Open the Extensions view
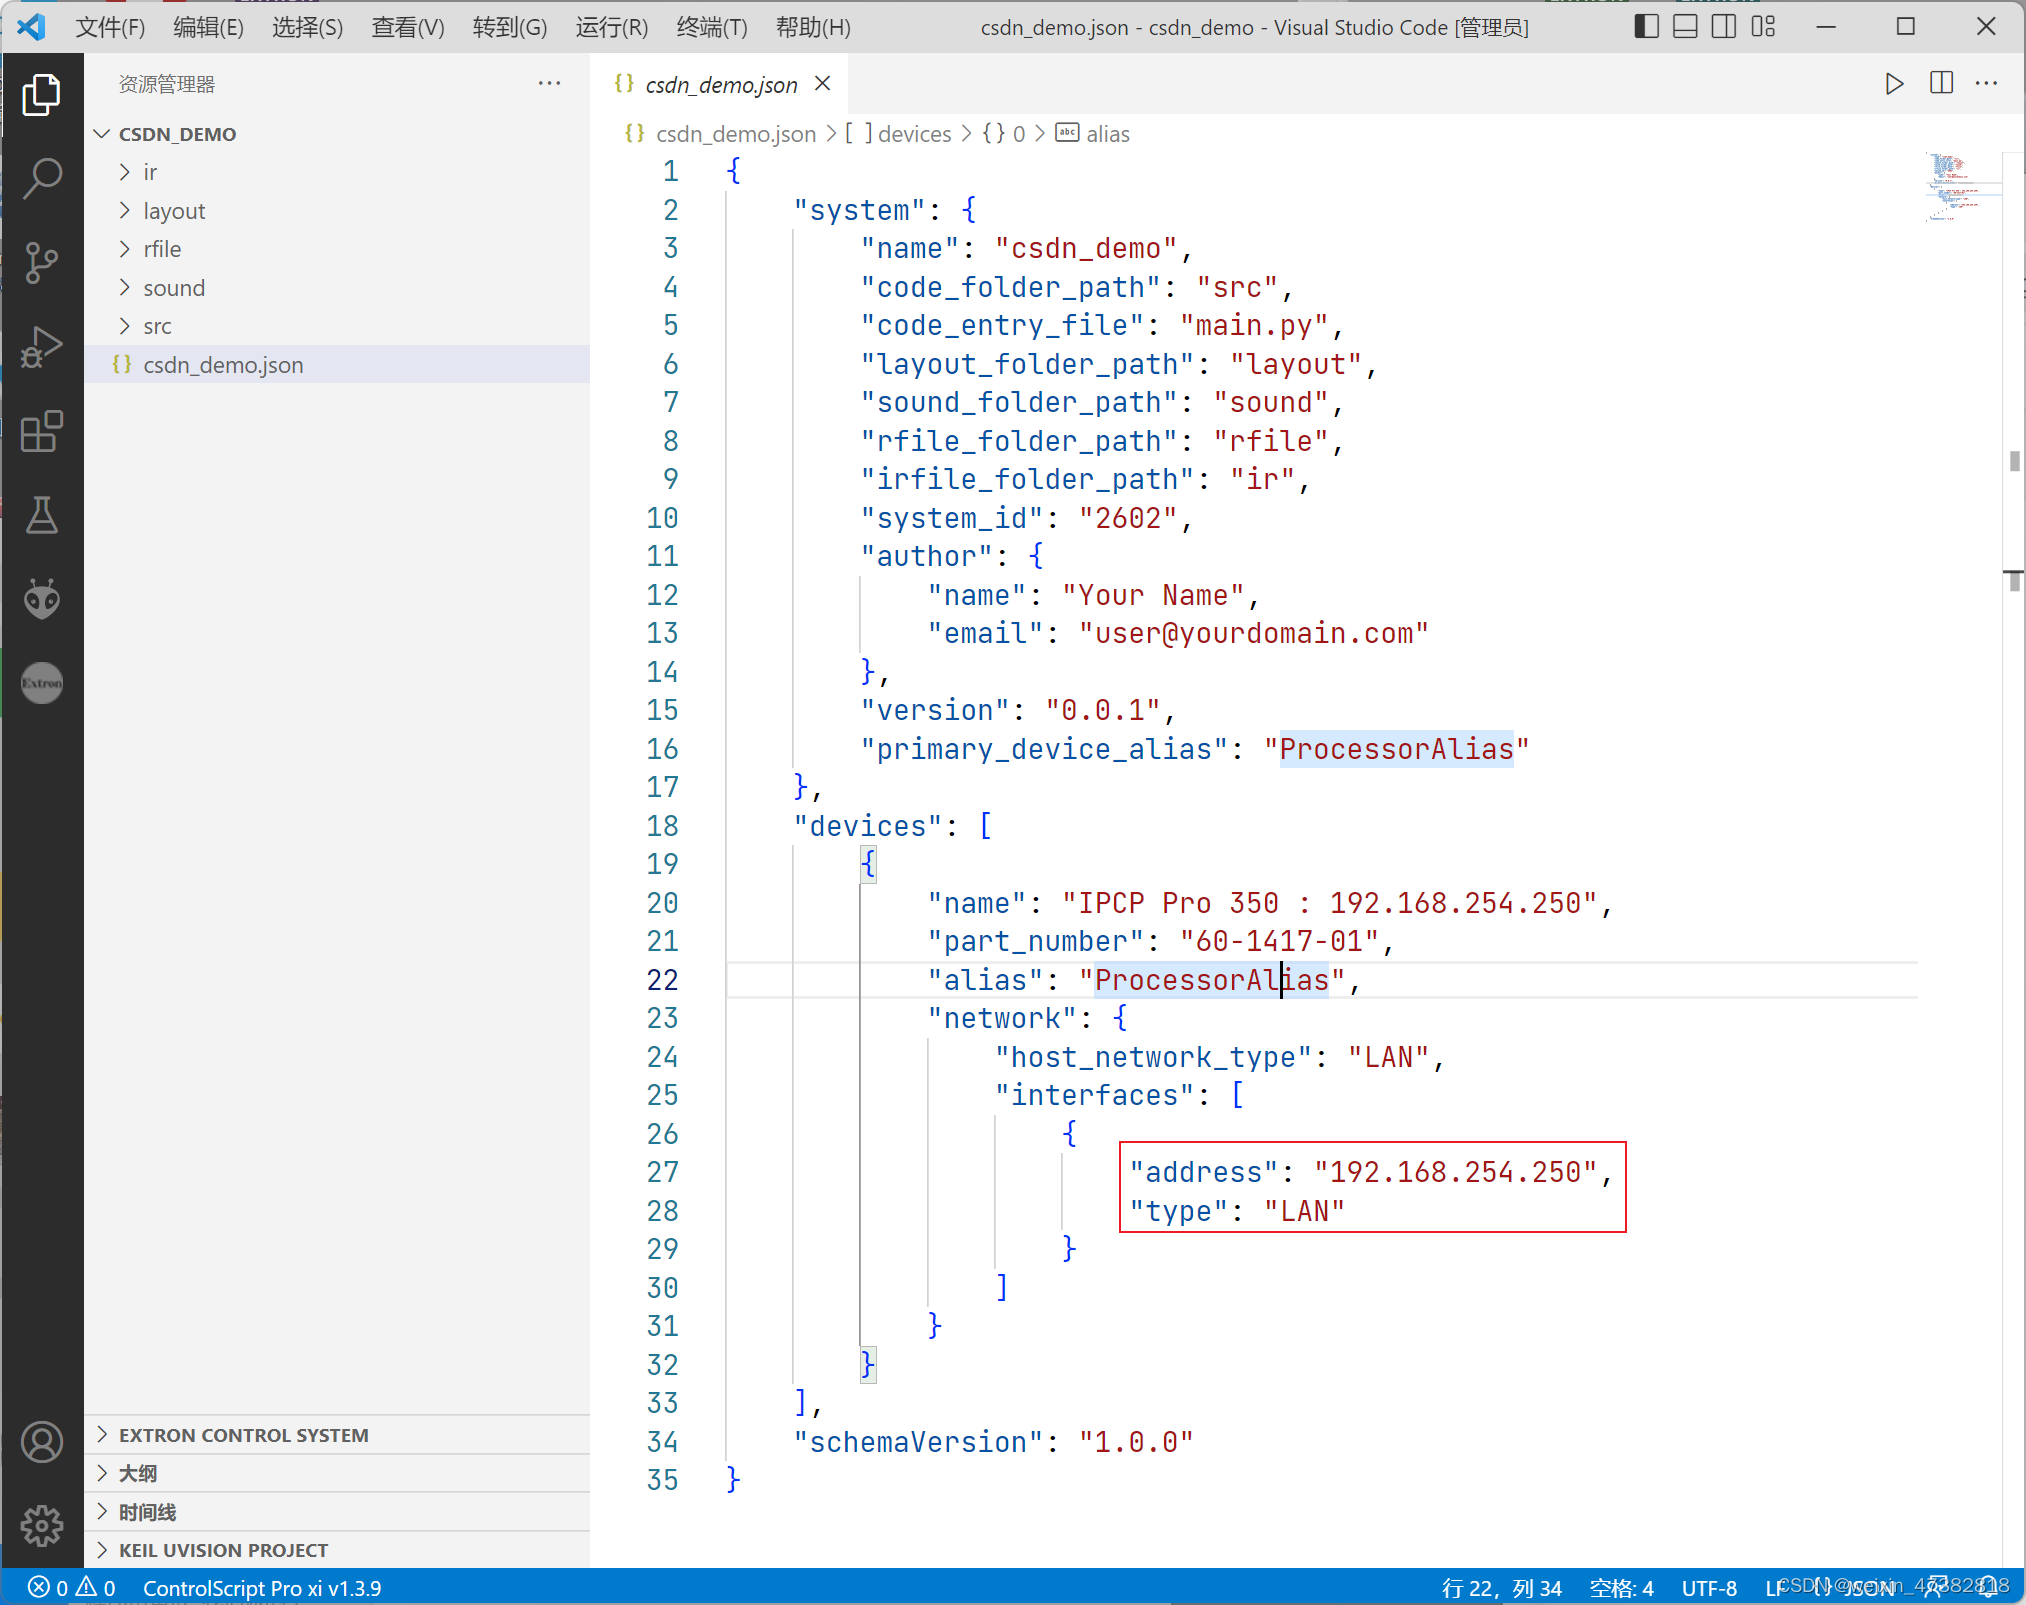2026x1605 pixels. (42, 432)
